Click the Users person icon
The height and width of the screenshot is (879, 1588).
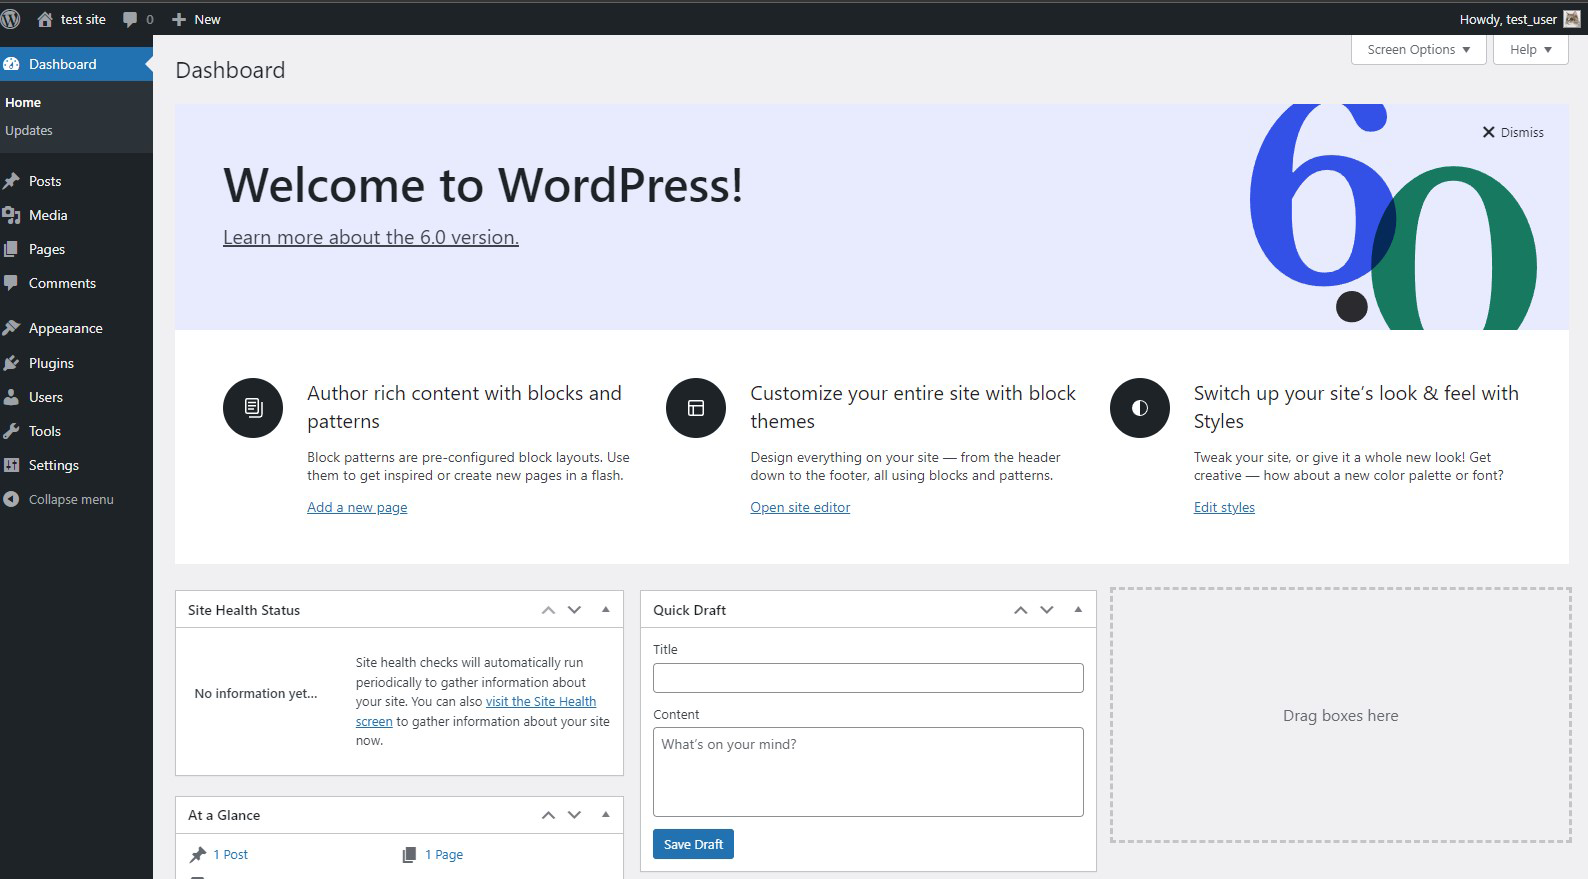point(11,397)
